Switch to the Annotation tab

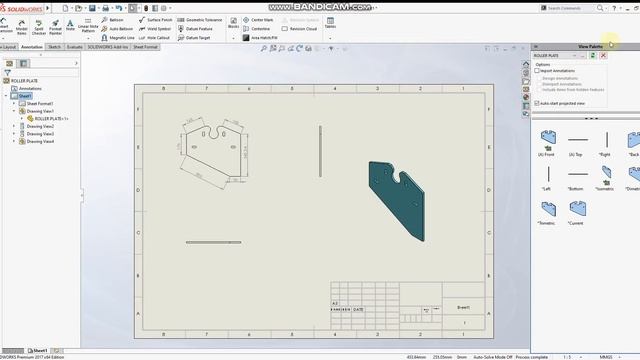pos(31,47)
